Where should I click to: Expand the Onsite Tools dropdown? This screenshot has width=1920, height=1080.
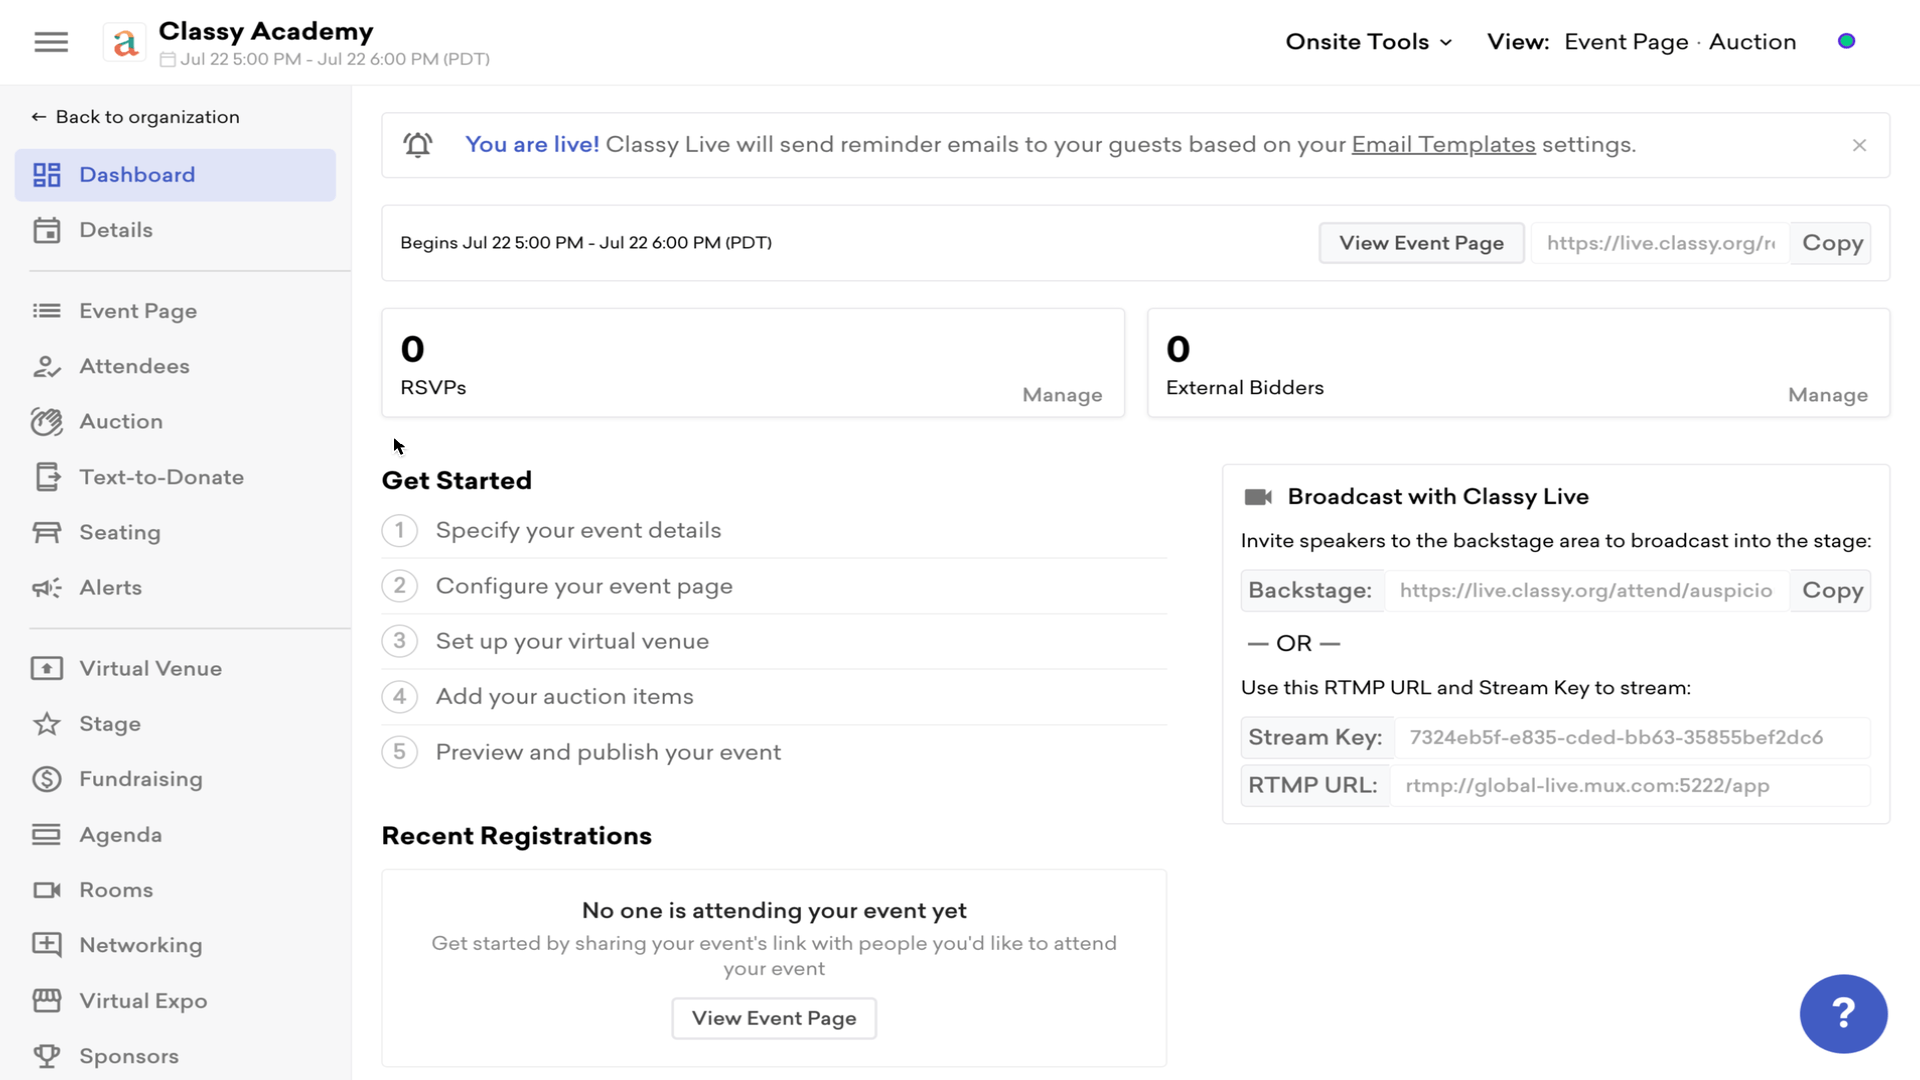(1368, 42)
